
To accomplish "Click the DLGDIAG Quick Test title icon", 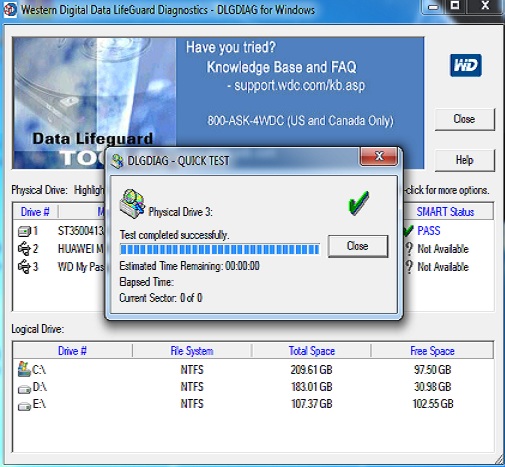I will coord(117,161).
